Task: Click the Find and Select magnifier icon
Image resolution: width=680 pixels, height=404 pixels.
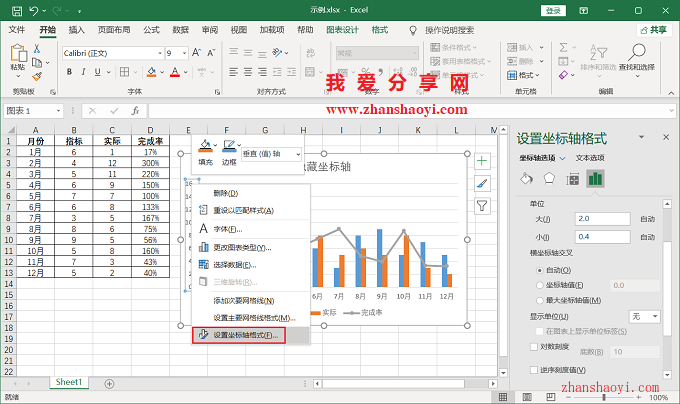Action: (x=637, y=52)
